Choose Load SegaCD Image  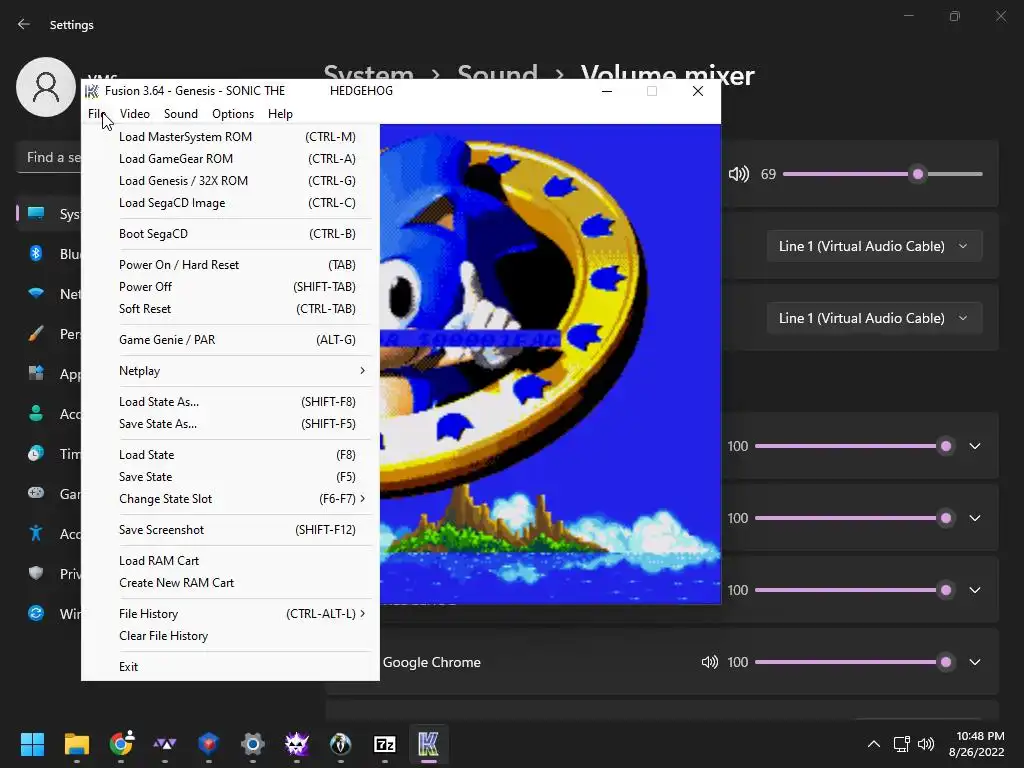click(231, 203)
